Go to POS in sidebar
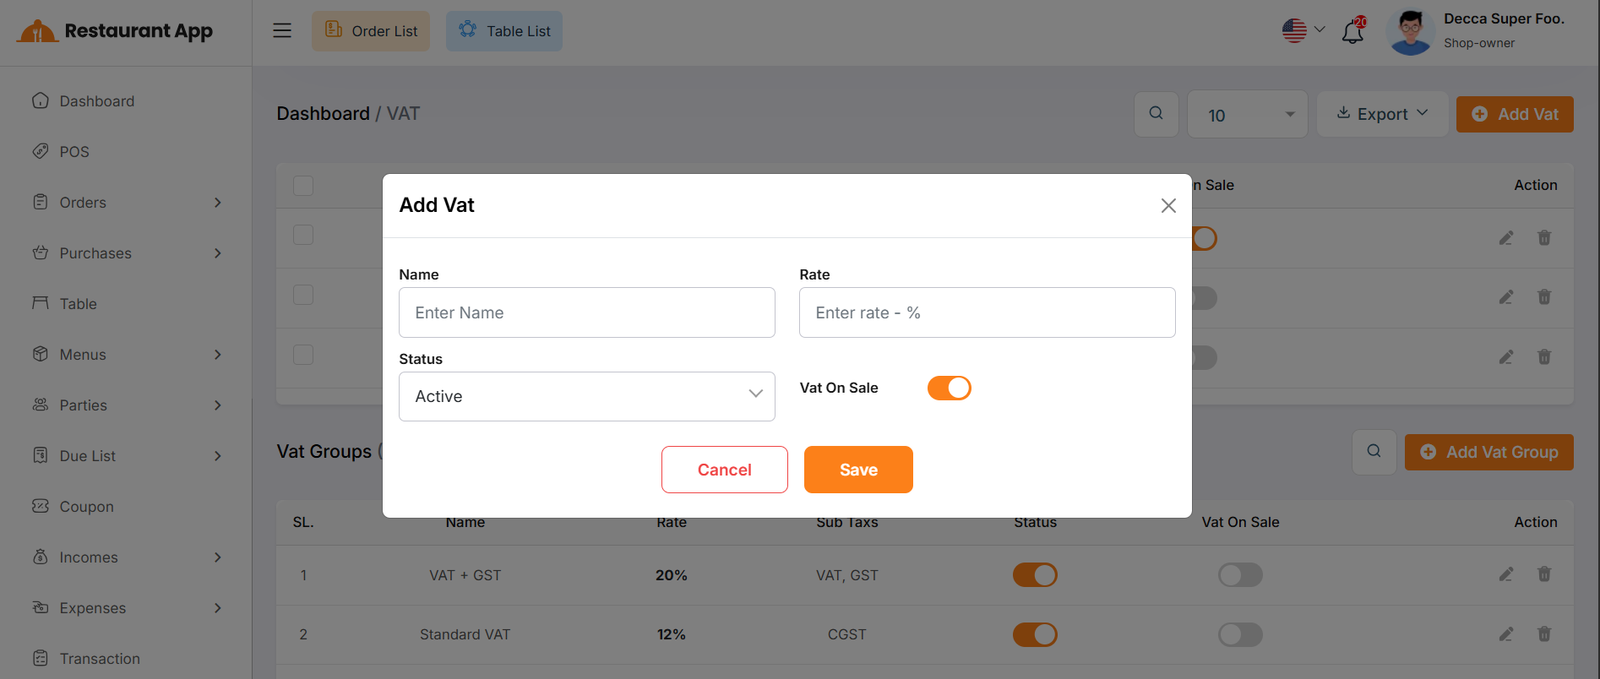 coord(74,152)
